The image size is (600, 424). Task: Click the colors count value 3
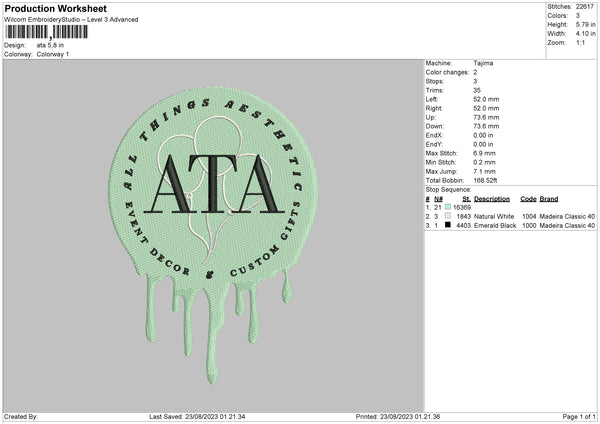click(x=578, y=16)
